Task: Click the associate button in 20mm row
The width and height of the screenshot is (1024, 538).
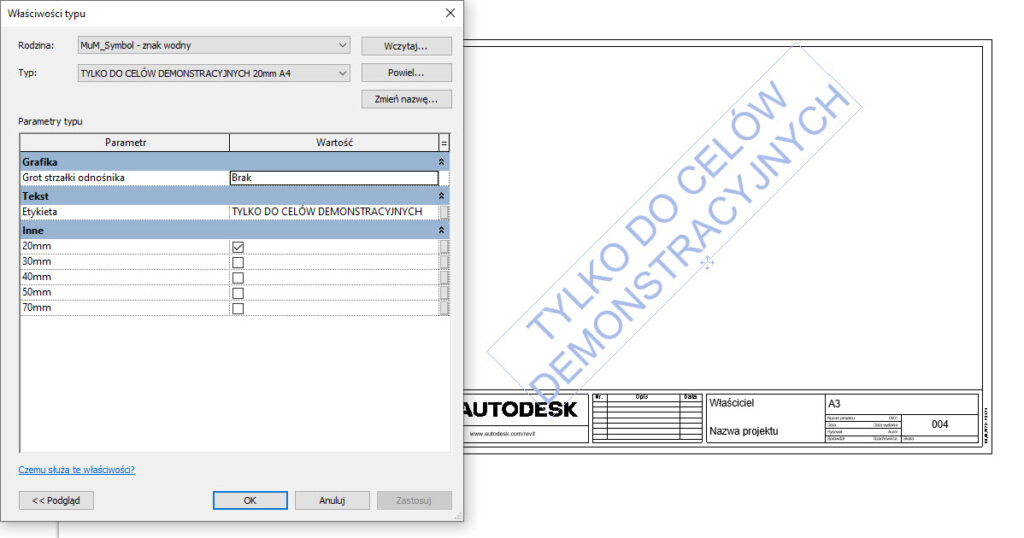Action: [x=444, y=247]
